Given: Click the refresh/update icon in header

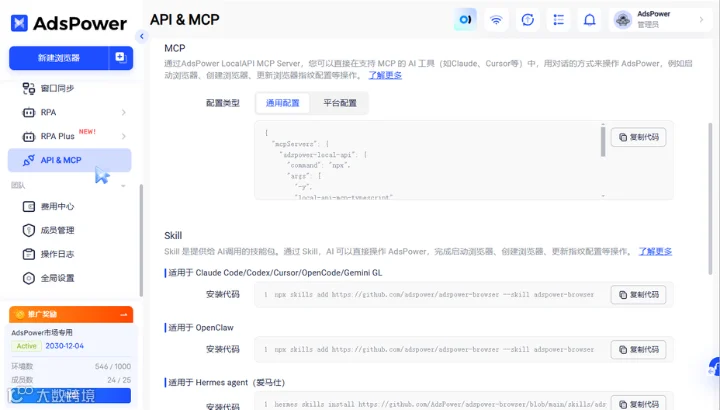Looking at the screenshot, I should (528, 20).
